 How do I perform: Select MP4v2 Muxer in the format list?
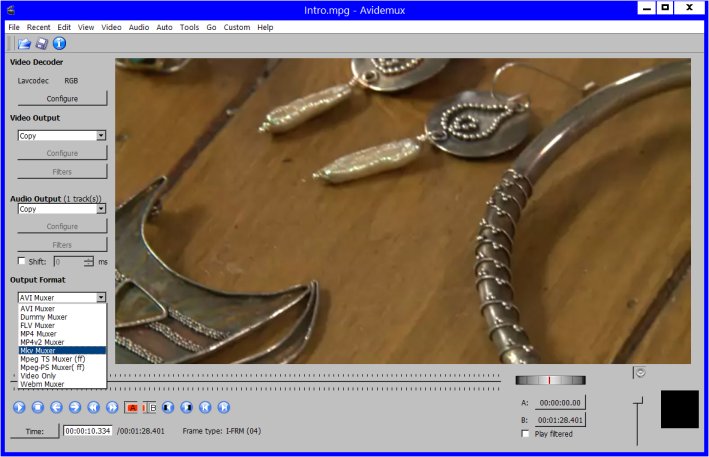tap(62, 342)
